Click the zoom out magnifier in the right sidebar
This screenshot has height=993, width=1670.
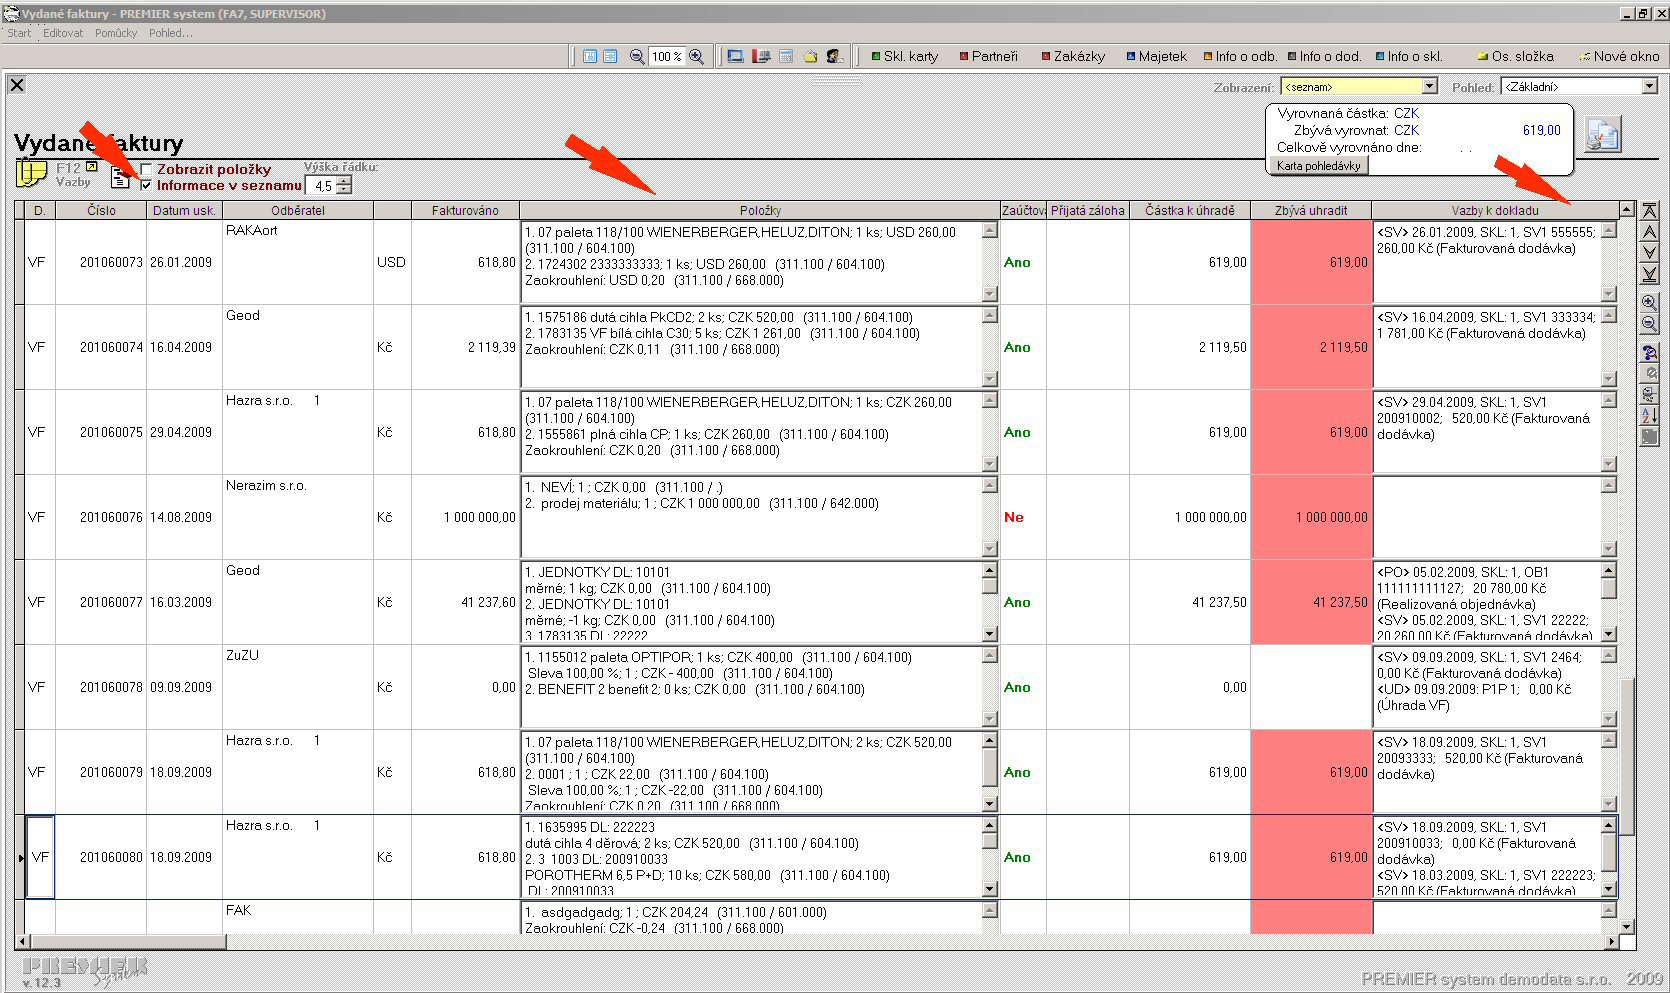[x=1650, y=323]
